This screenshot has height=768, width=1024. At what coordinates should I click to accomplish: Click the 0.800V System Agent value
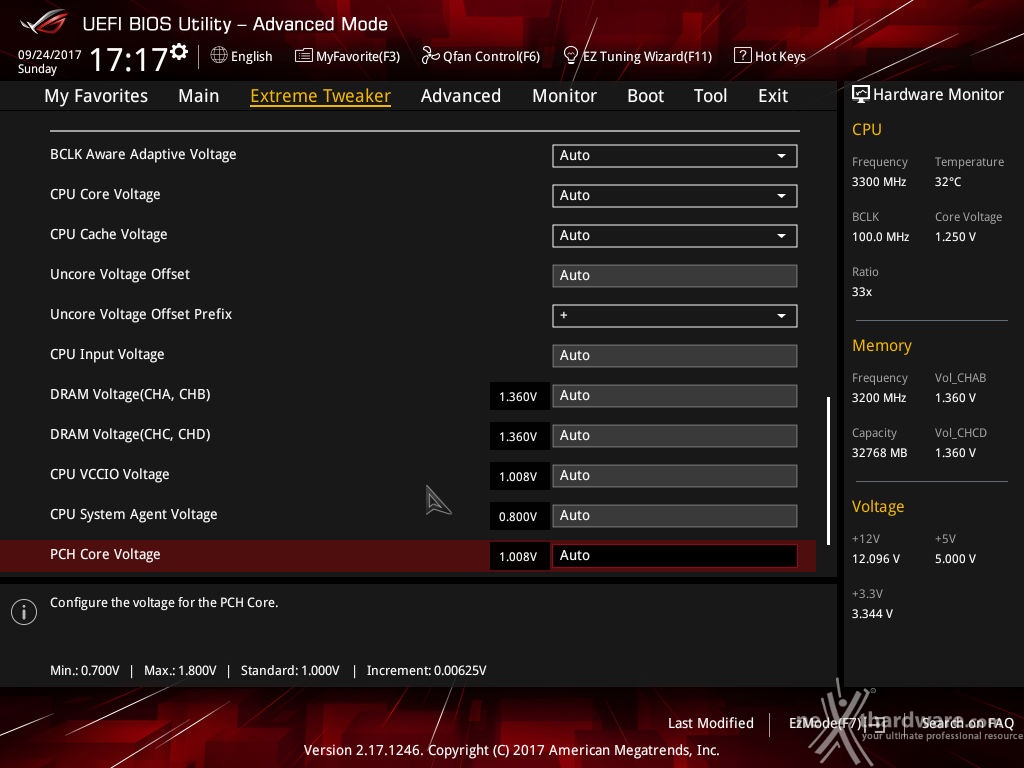coord(519,517)
